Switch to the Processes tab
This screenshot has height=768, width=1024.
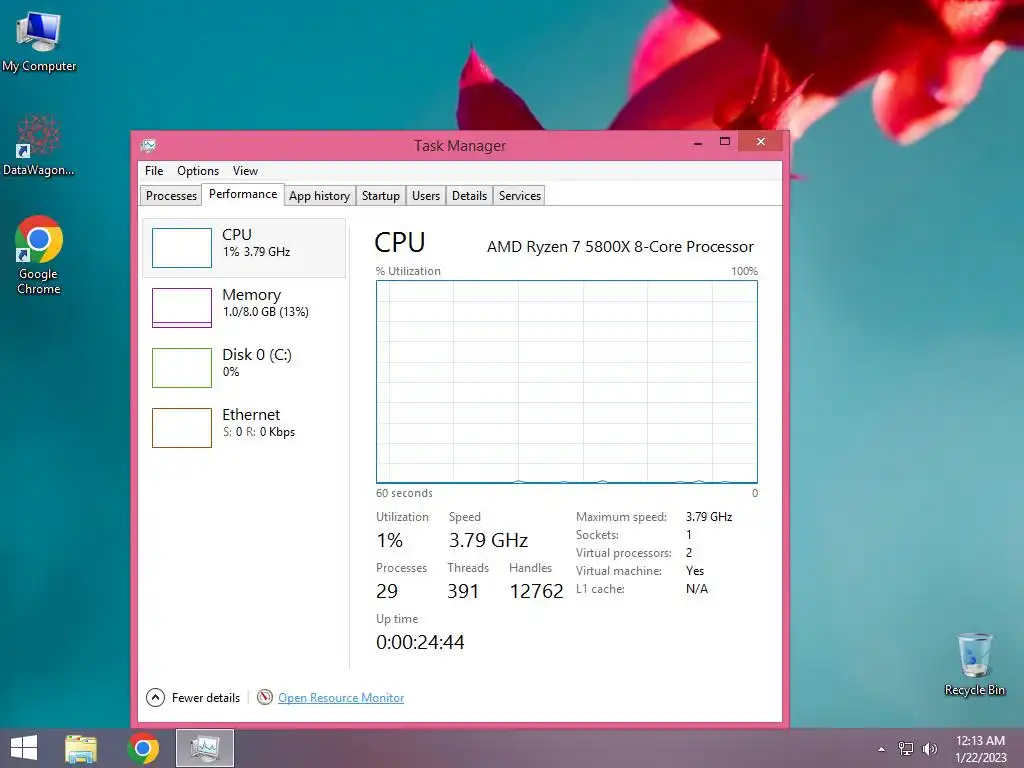[x=171, y=196]
